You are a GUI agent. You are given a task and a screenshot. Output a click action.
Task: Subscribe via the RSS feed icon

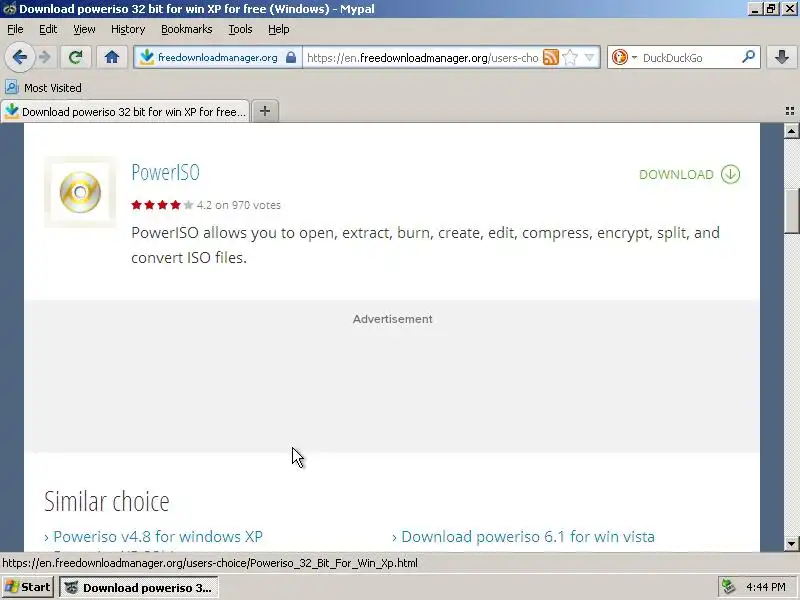coord(551,57)
